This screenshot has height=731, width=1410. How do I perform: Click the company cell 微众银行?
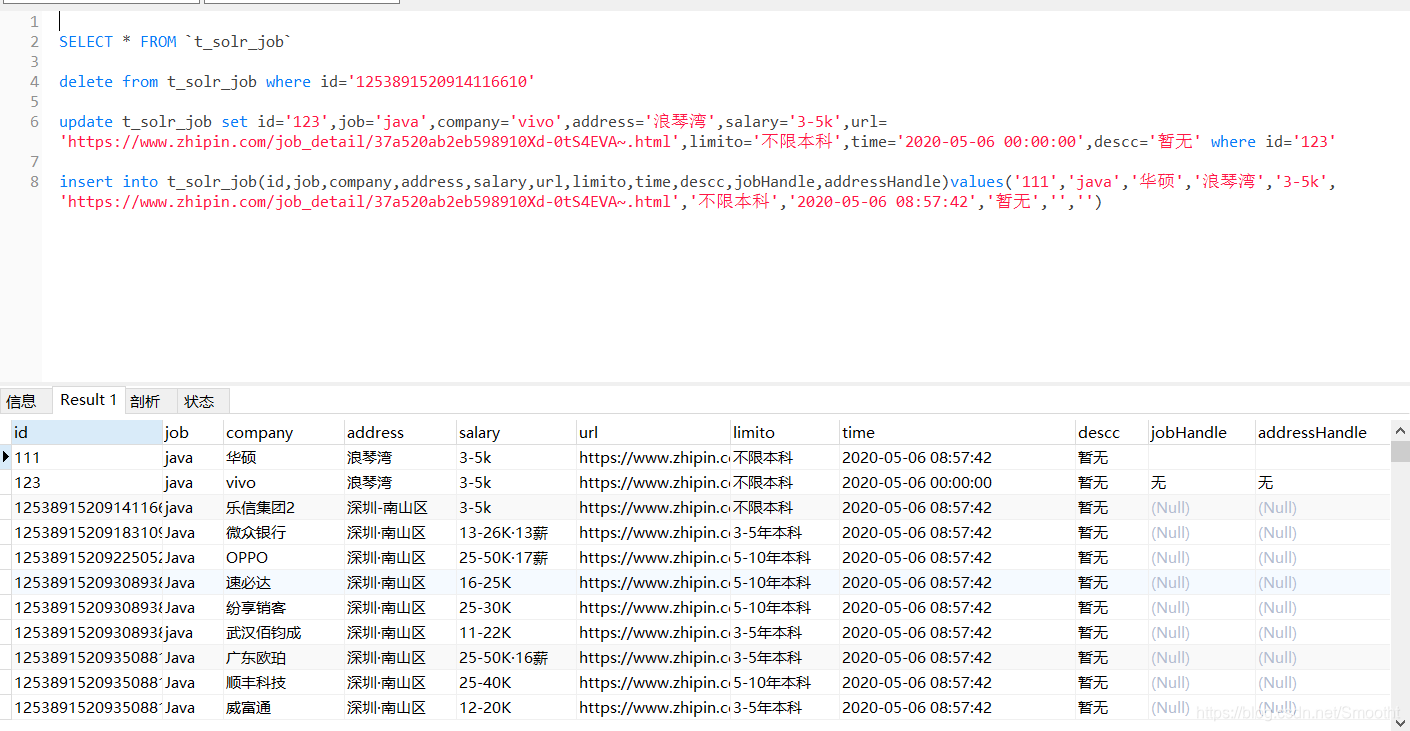click(x=284, y=532)
